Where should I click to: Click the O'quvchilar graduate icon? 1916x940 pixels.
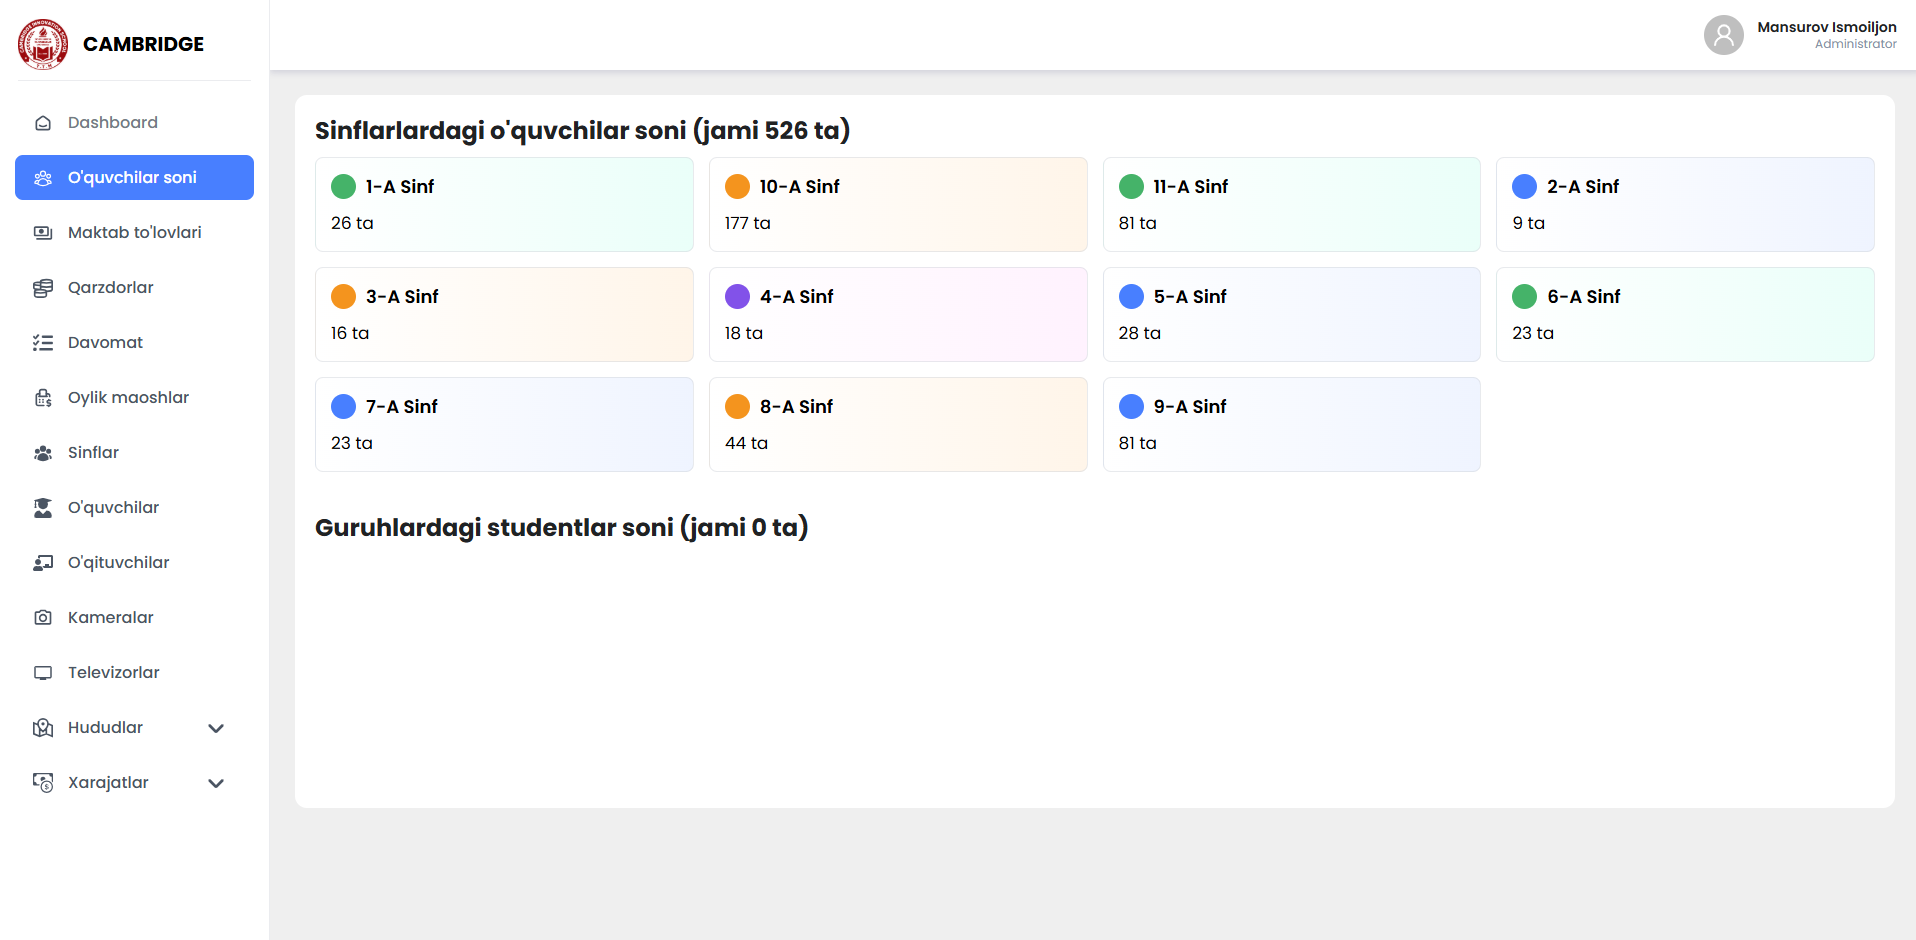click(43, 508)
